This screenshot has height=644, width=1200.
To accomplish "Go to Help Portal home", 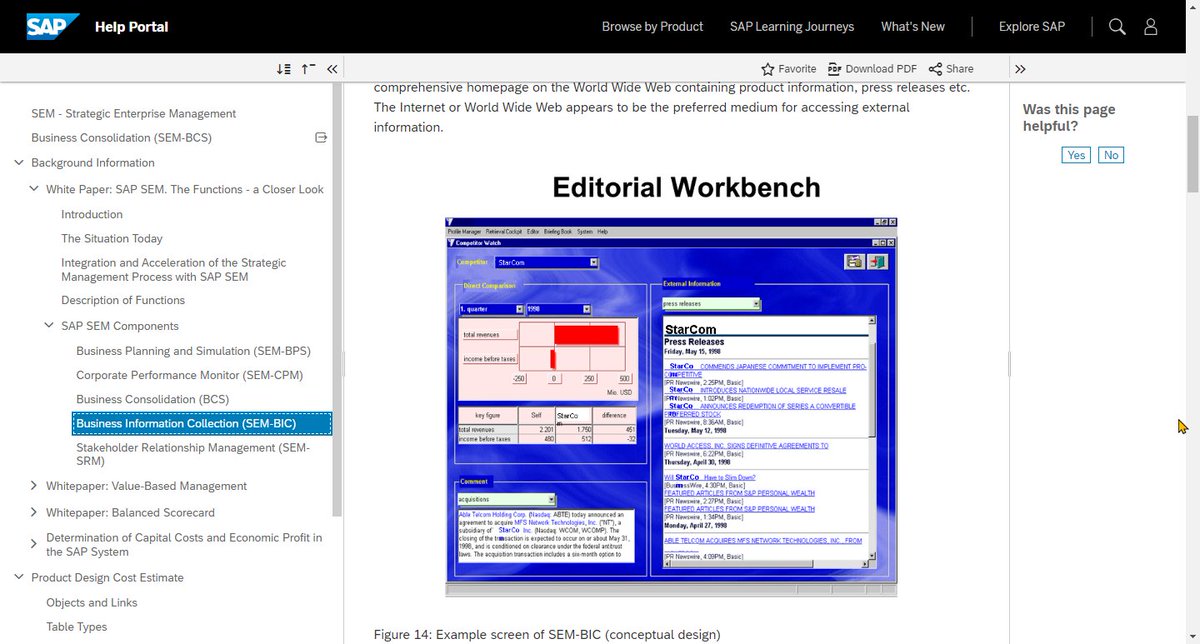I will point(131,27).
